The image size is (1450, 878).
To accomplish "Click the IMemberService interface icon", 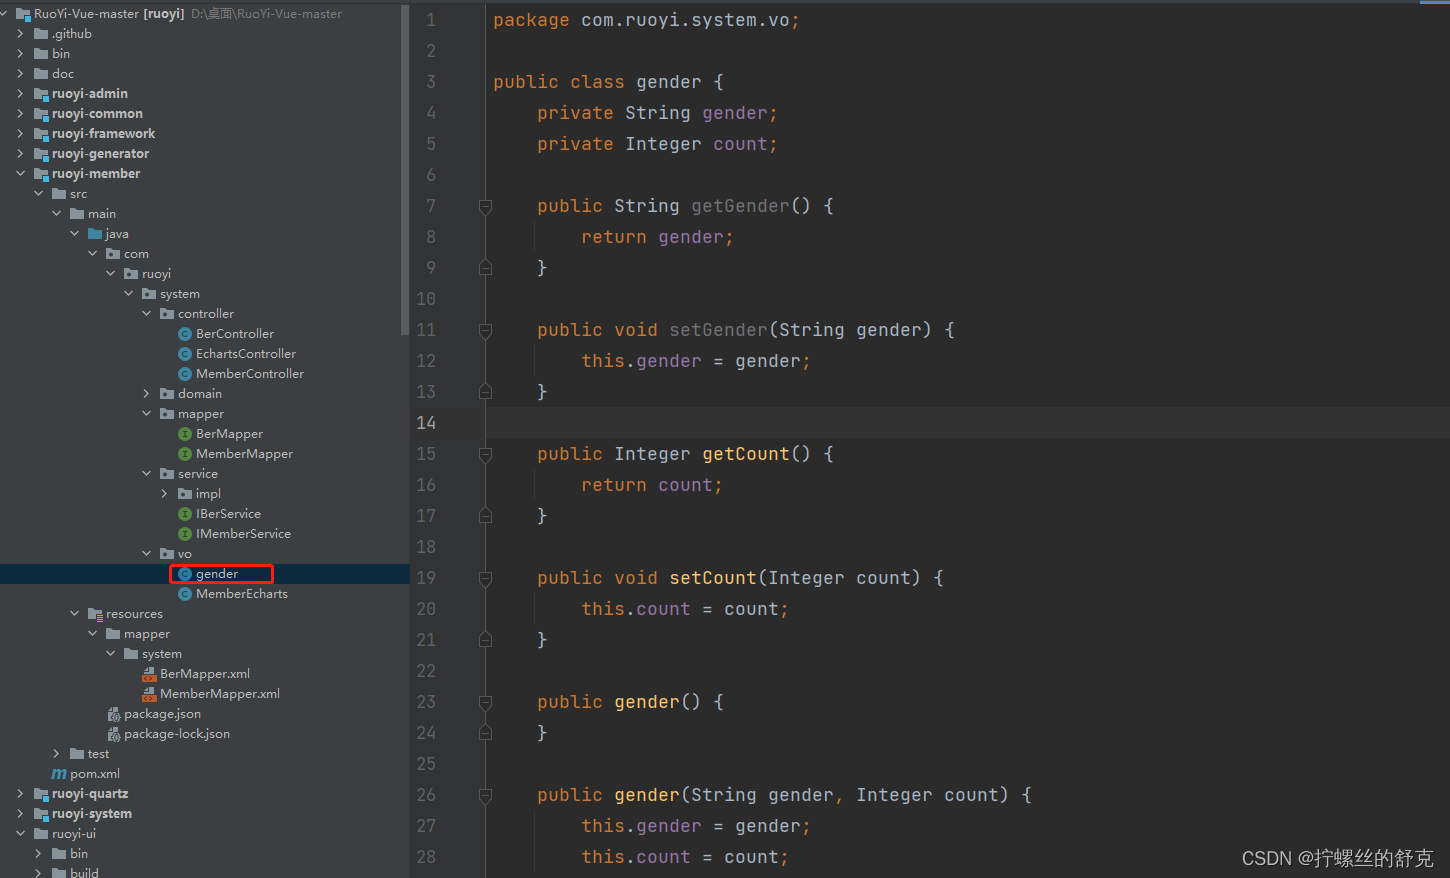I will (185, 534).
